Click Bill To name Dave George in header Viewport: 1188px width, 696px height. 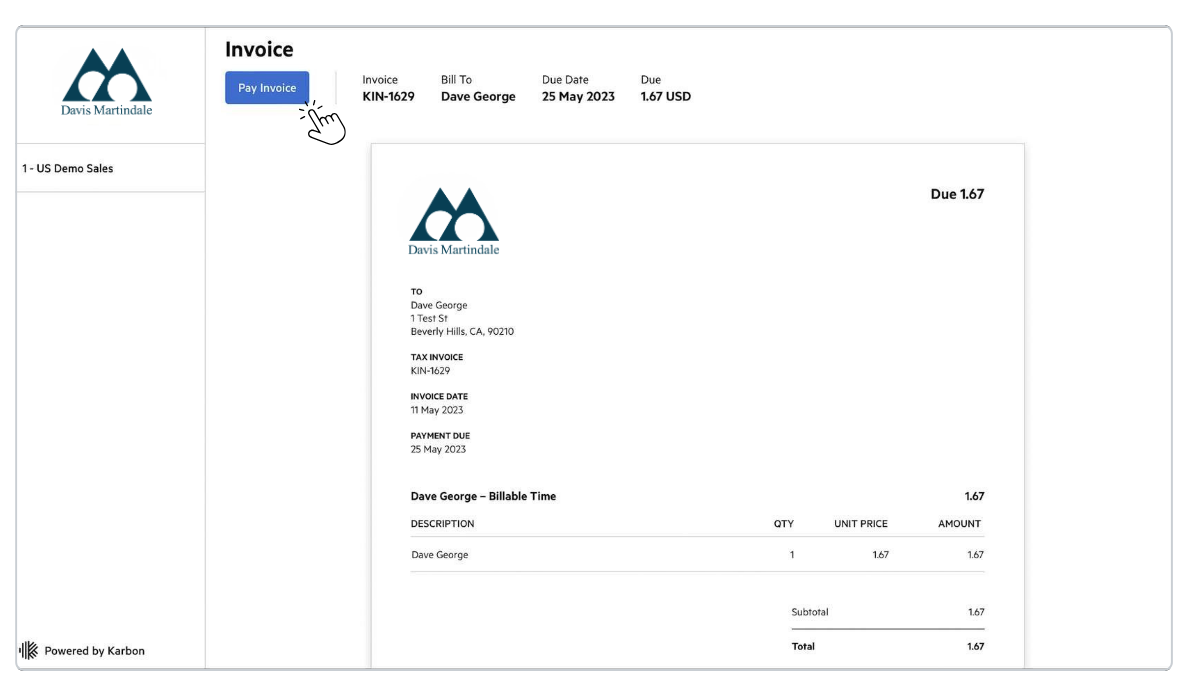[x=478, y=96]
